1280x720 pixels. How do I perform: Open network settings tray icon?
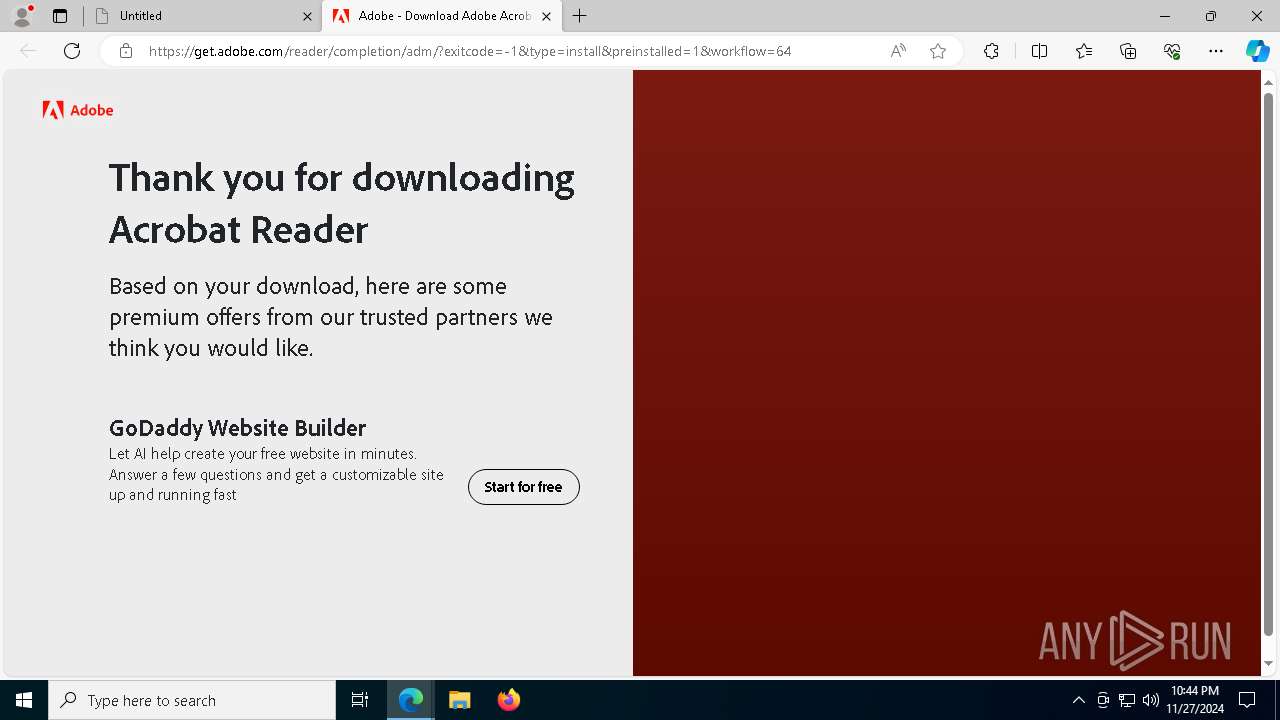tap(1127, 700)
